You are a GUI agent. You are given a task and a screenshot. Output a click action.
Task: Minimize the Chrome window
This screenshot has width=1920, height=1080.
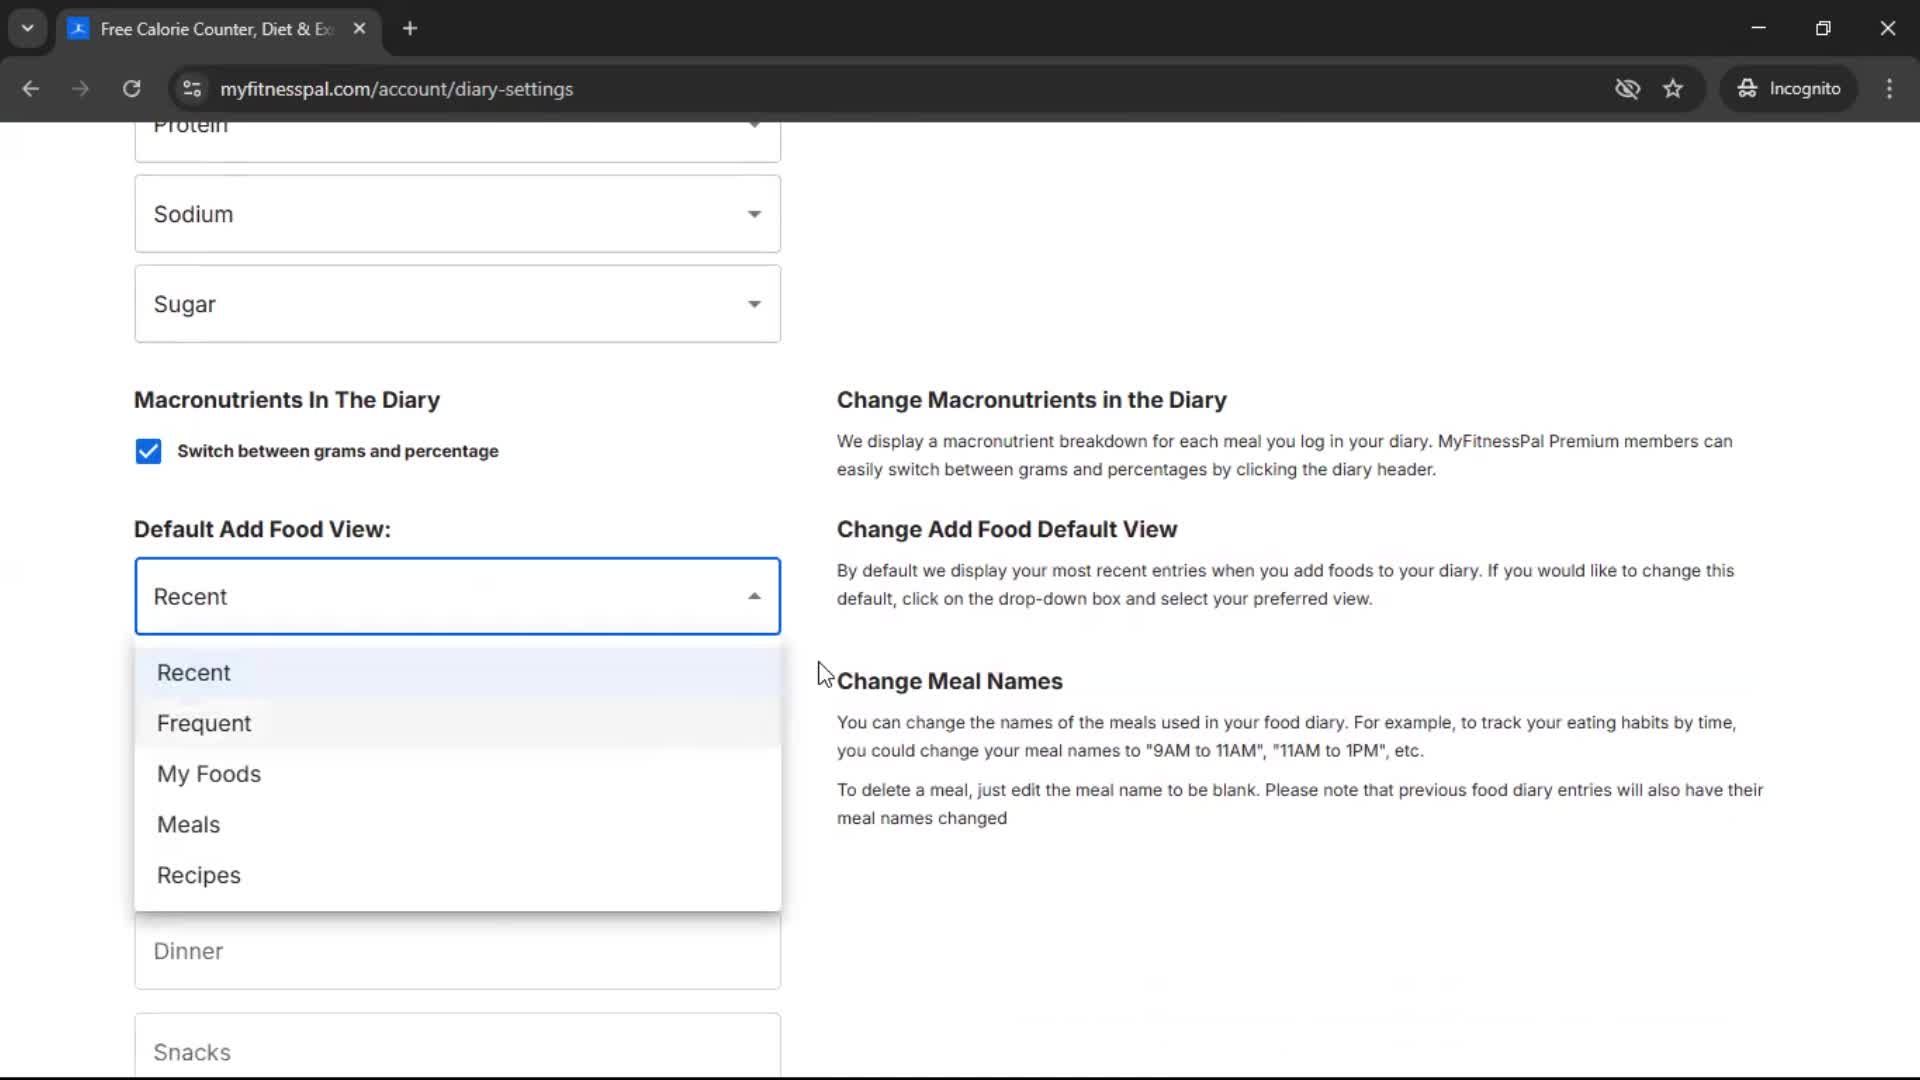pos(1758,29)
